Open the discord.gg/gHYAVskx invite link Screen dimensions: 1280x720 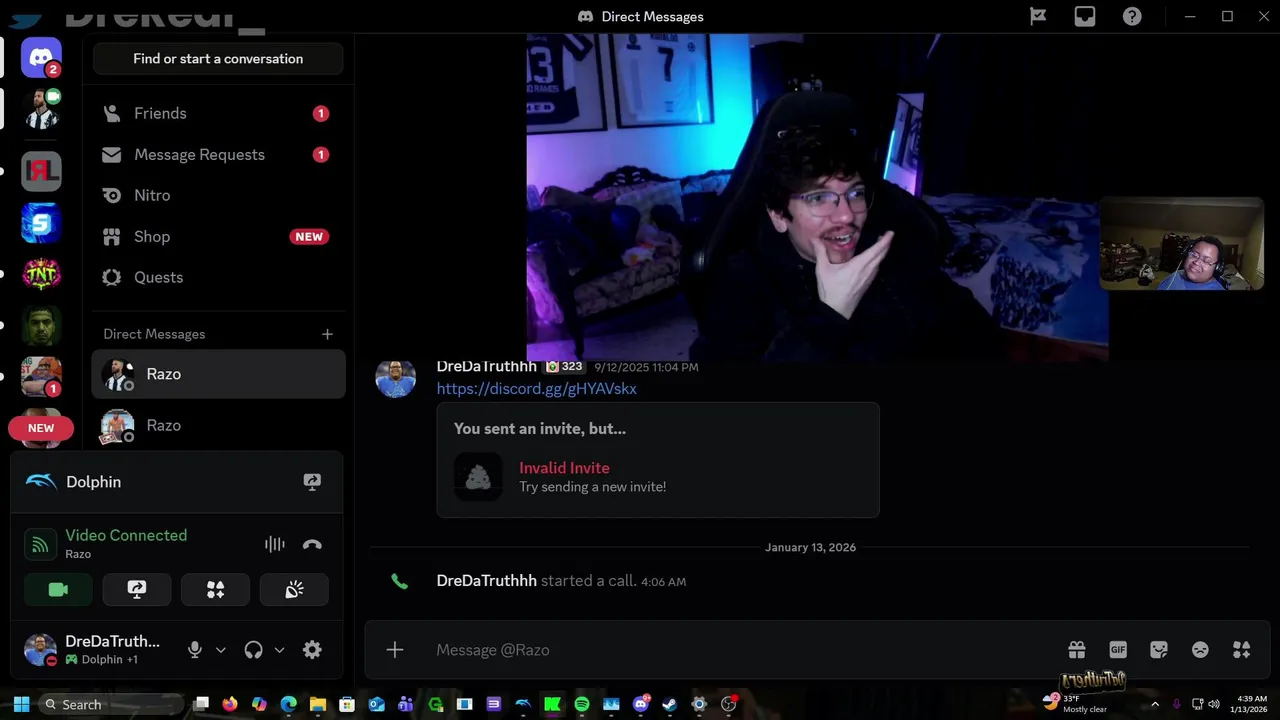pyautogui.click(x=536, y=388)
